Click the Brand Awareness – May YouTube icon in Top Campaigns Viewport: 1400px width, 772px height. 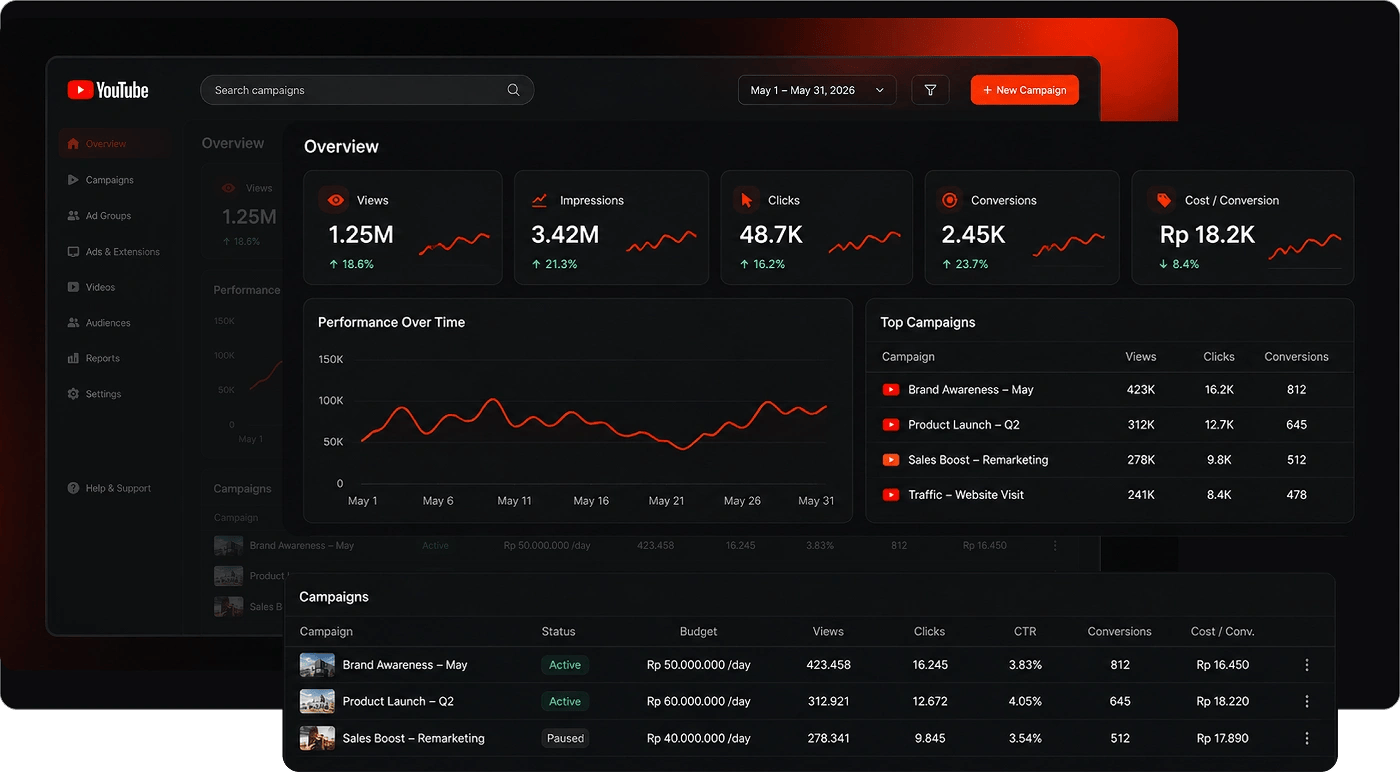point(891,390)
